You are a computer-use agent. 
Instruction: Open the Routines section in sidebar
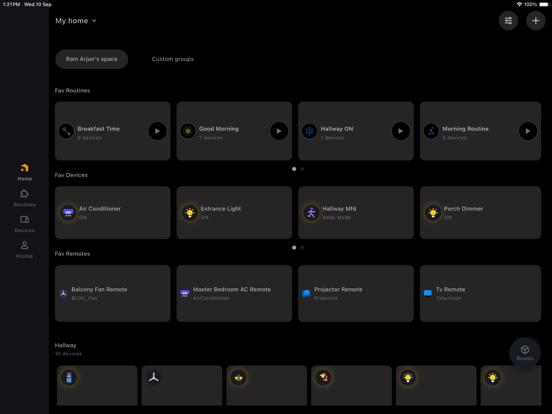pyautogui.click(x=24, y=198)
